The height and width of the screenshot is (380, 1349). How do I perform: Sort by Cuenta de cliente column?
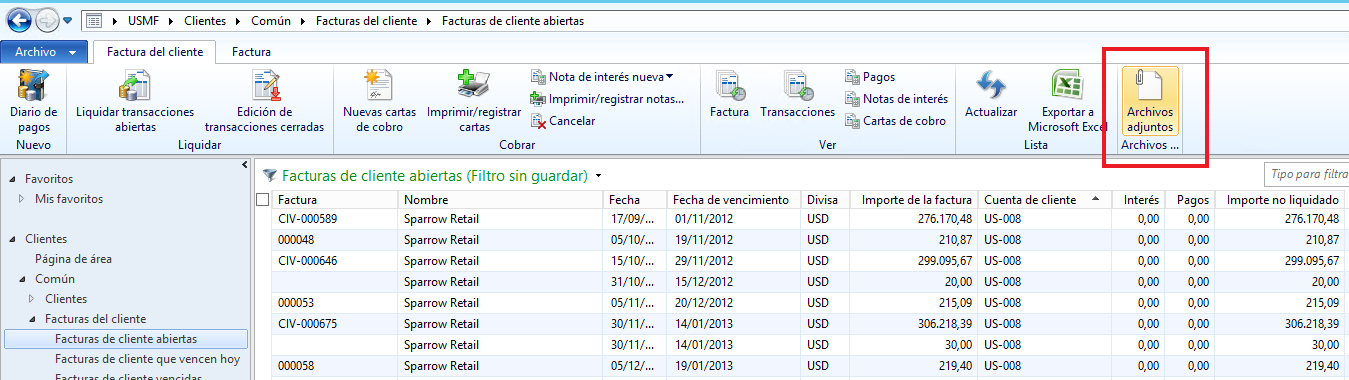1045,200
